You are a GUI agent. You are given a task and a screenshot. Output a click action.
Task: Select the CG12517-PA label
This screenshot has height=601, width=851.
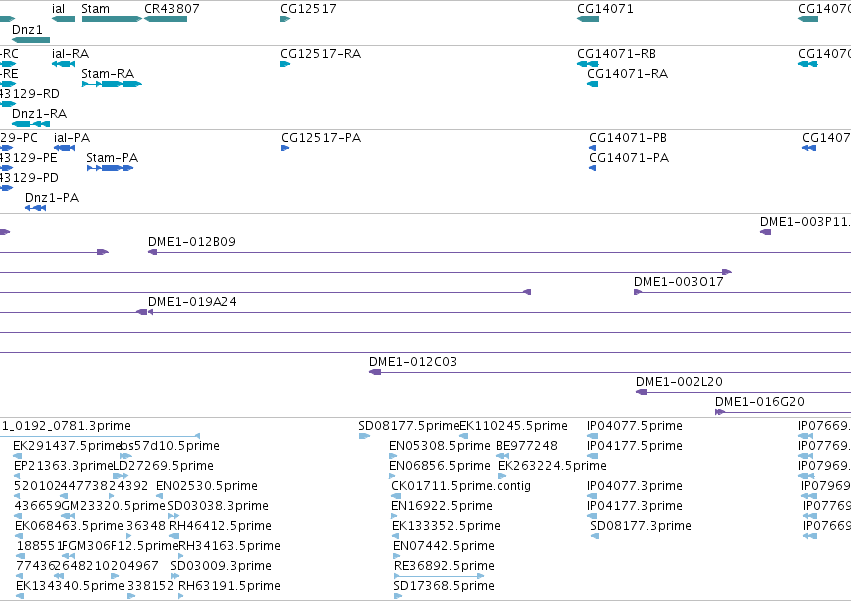[x=321, y=138]
